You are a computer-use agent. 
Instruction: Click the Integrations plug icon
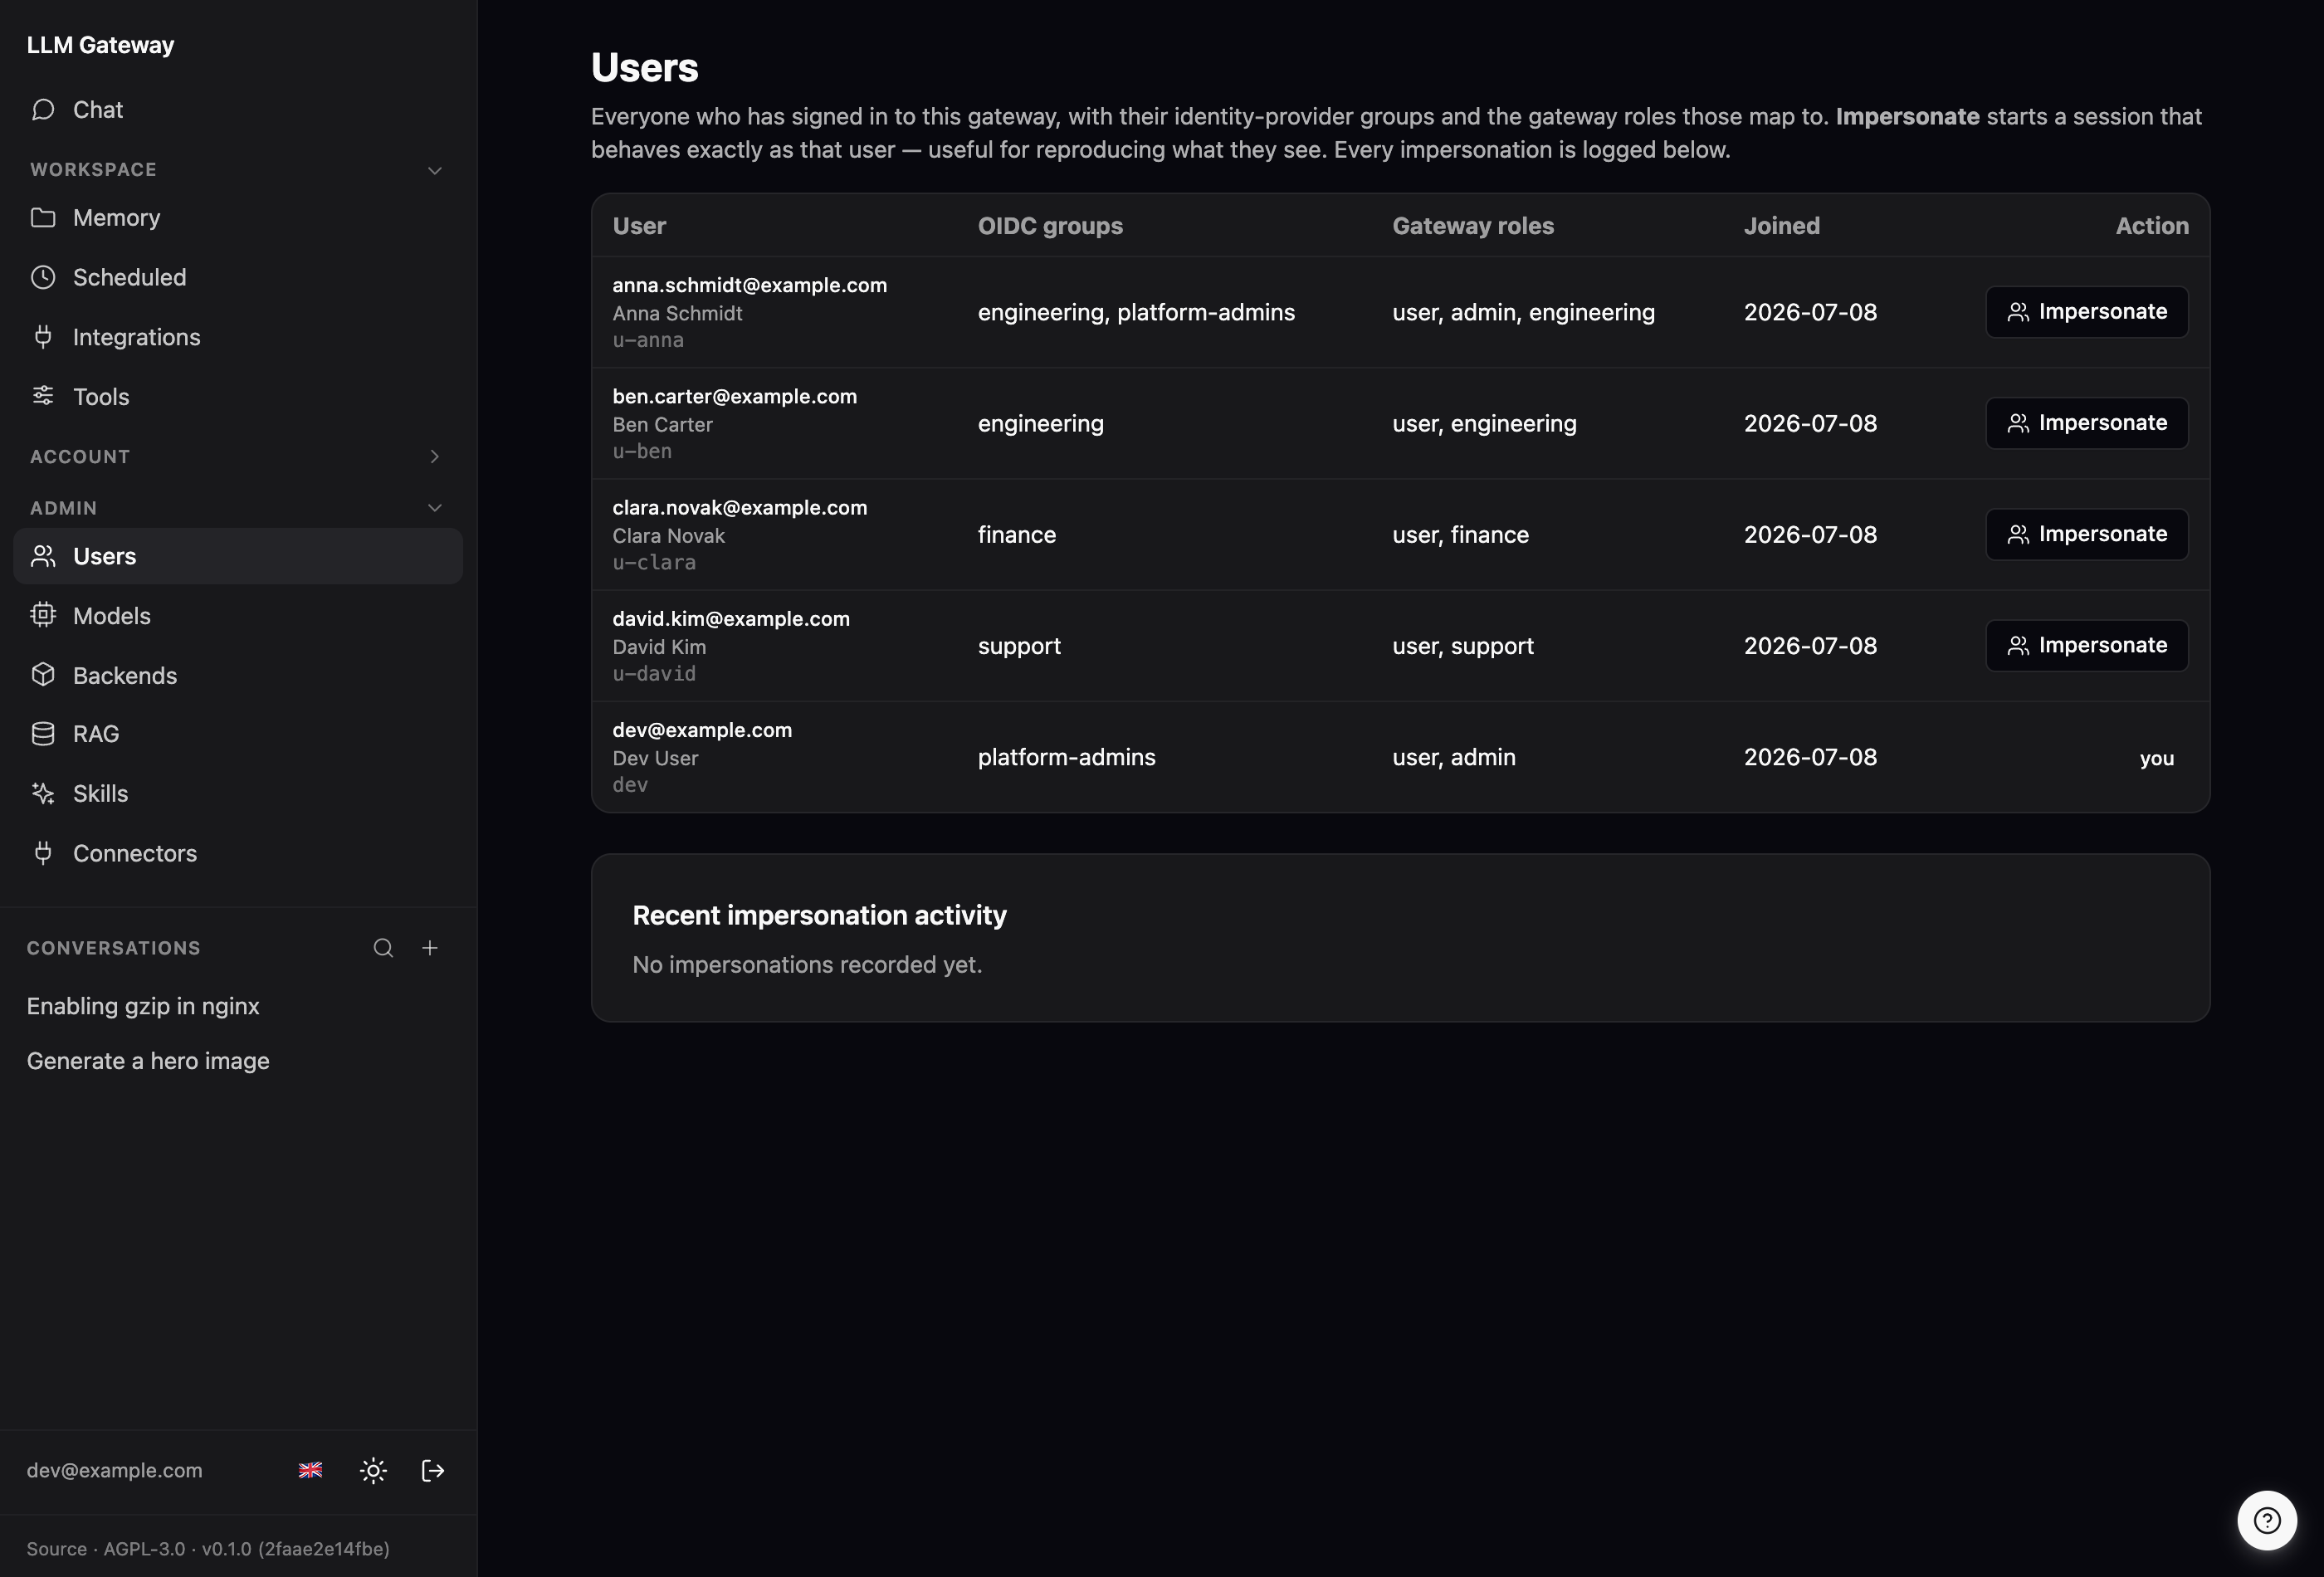[43, 337]
